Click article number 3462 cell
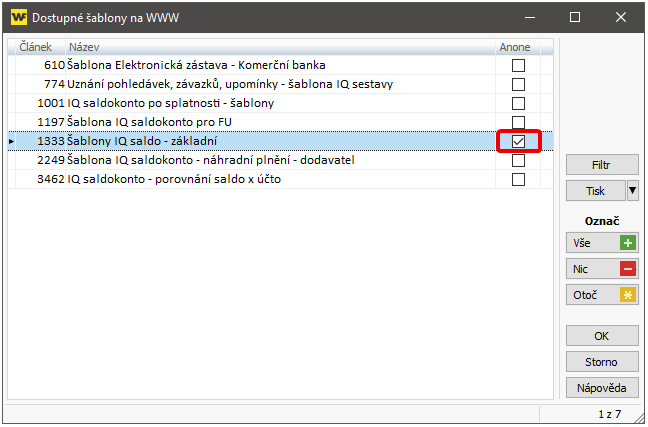The width and height of the screenshot is (648, 427). [40, 179]
